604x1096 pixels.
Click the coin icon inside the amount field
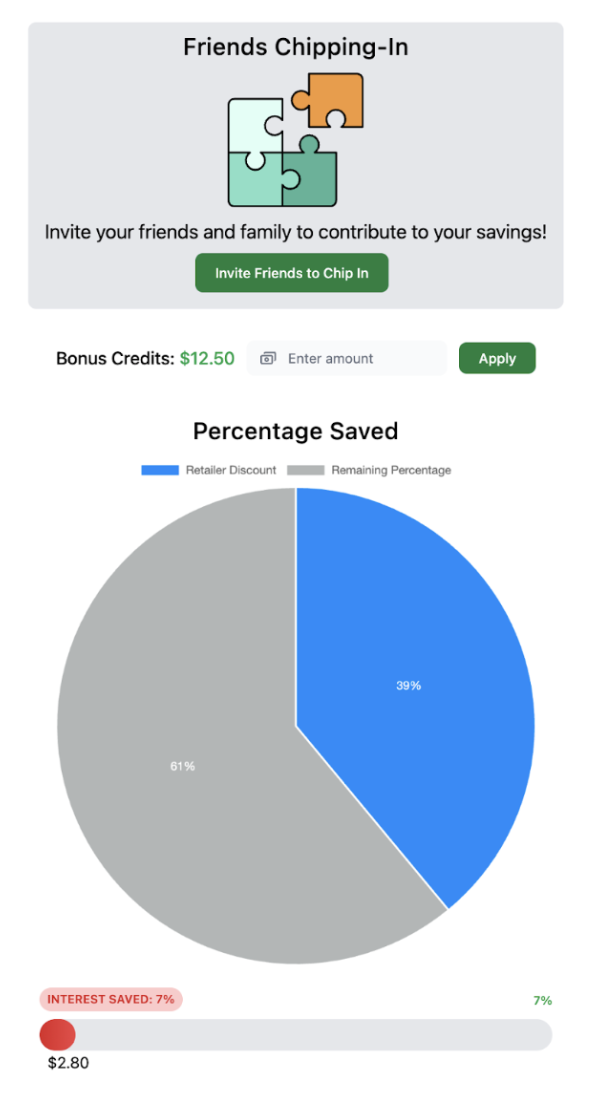click(268, 357)
